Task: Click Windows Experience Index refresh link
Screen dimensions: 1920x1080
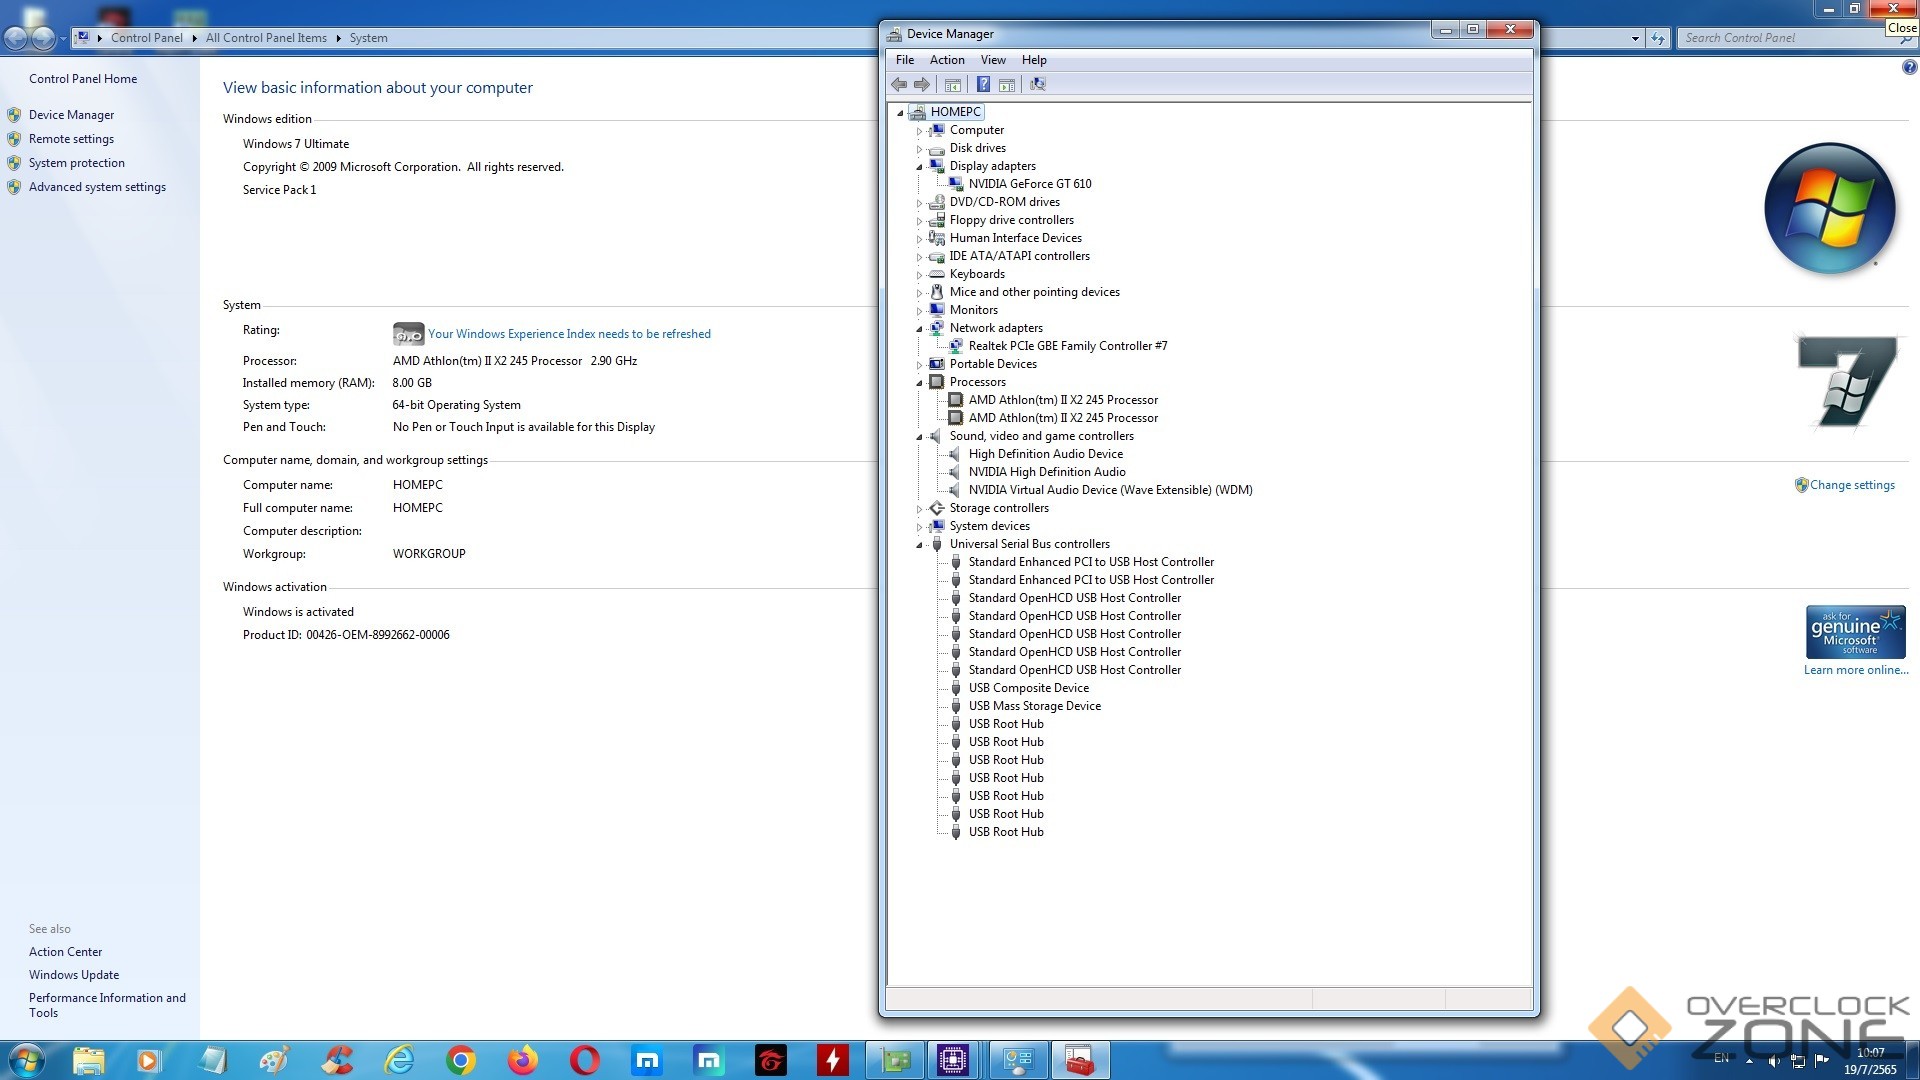Action: point(569,334)
